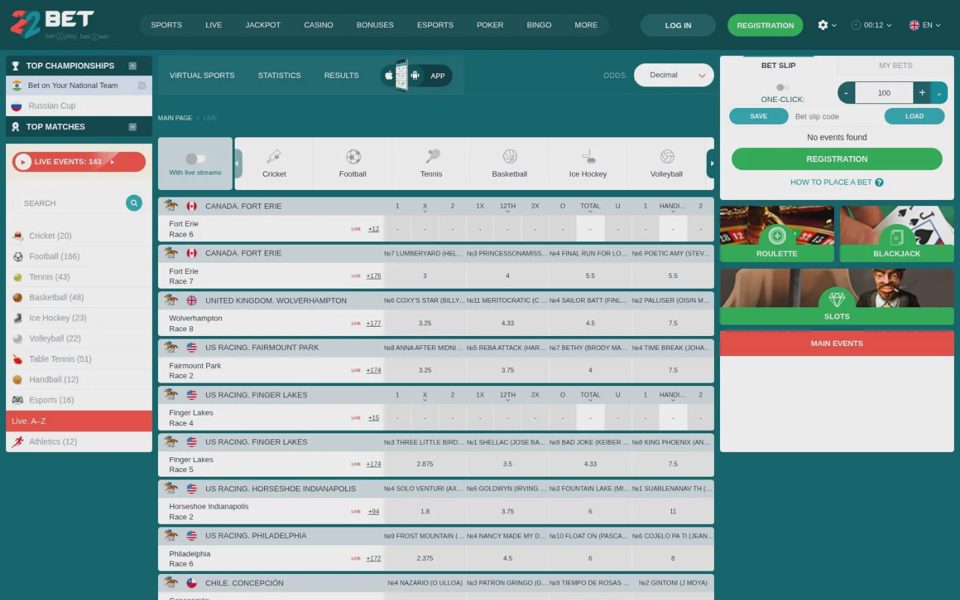The height and width of the screenshot is (600, 960).
Task: Open the Roulette game thumbnail
Action: [777, 234]
